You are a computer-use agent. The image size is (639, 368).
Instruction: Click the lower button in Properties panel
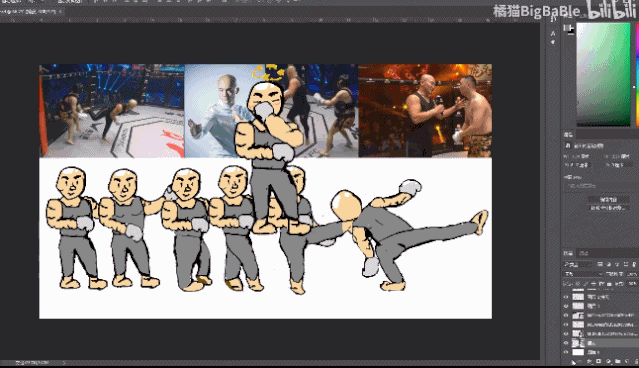pos(608,208)
